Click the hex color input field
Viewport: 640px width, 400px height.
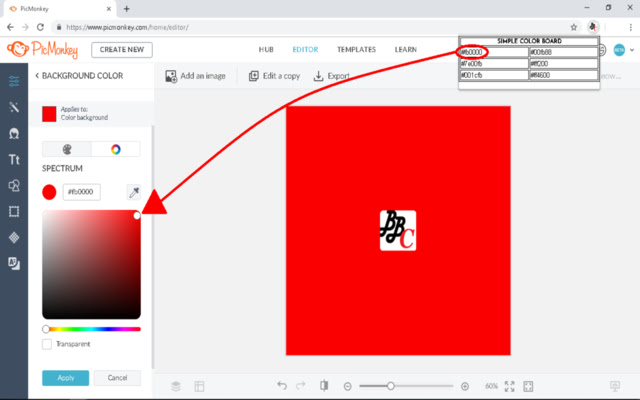82,192
